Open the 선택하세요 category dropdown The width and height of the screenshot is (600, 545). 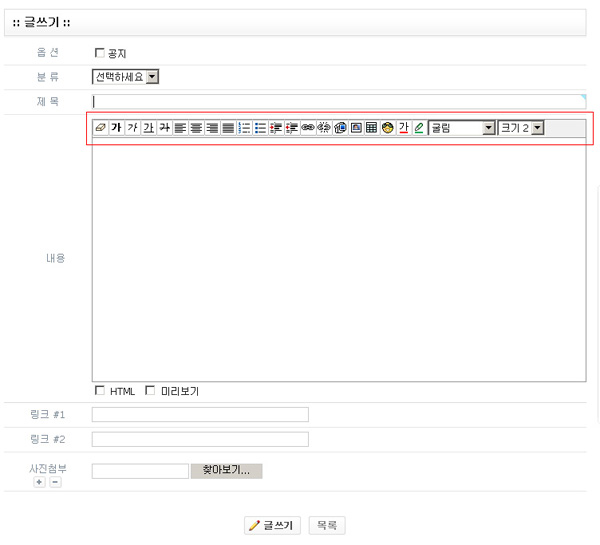click(125, 77)
